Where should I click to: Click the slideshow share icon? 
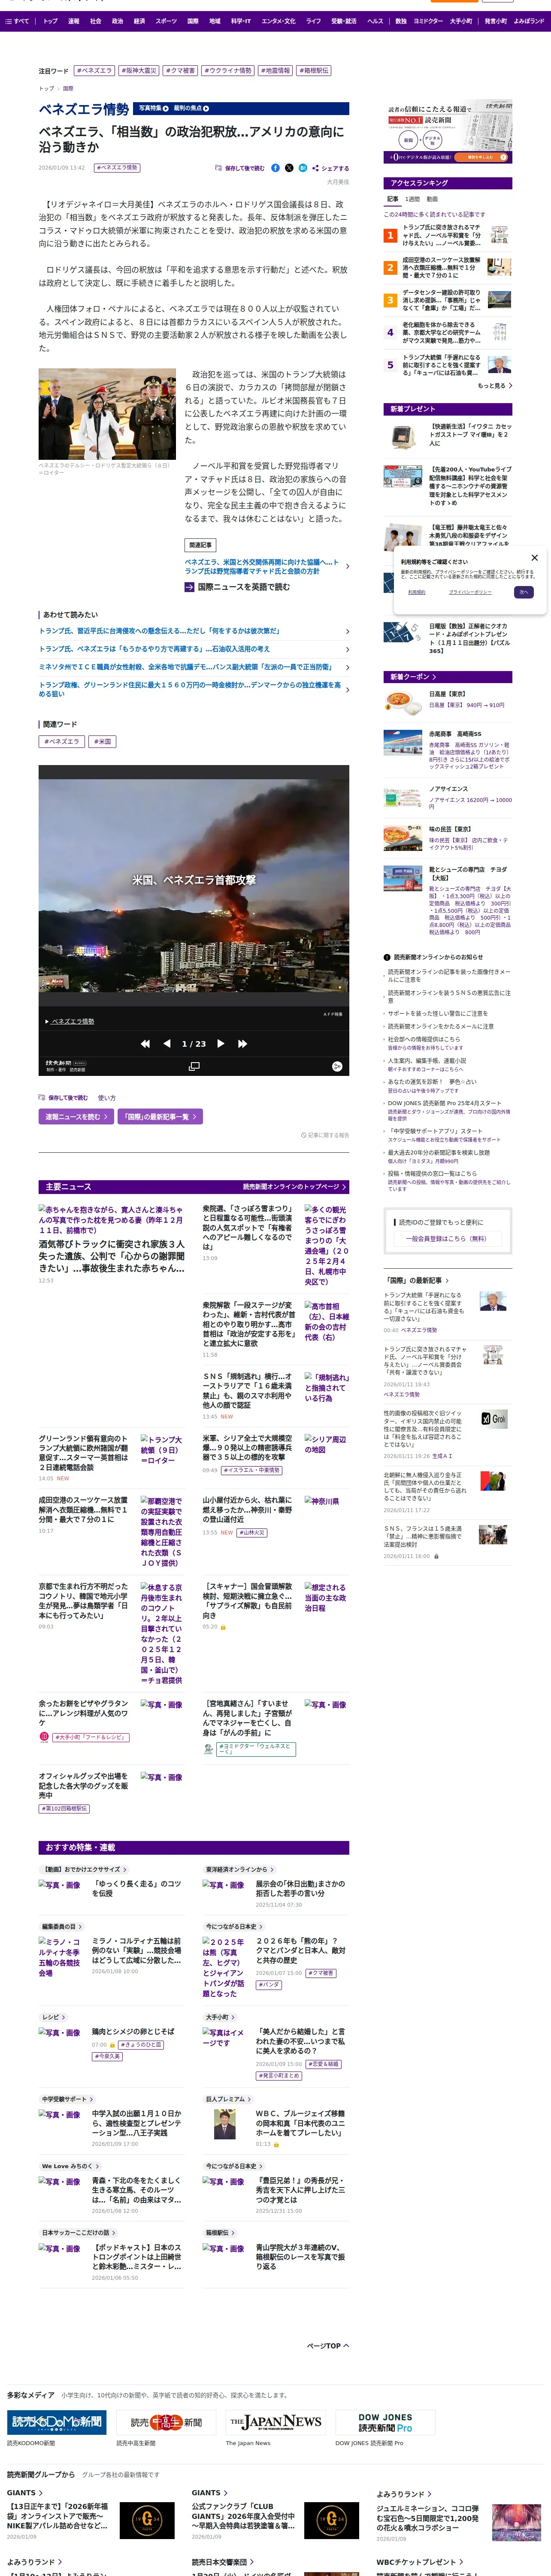(337, 1066)
